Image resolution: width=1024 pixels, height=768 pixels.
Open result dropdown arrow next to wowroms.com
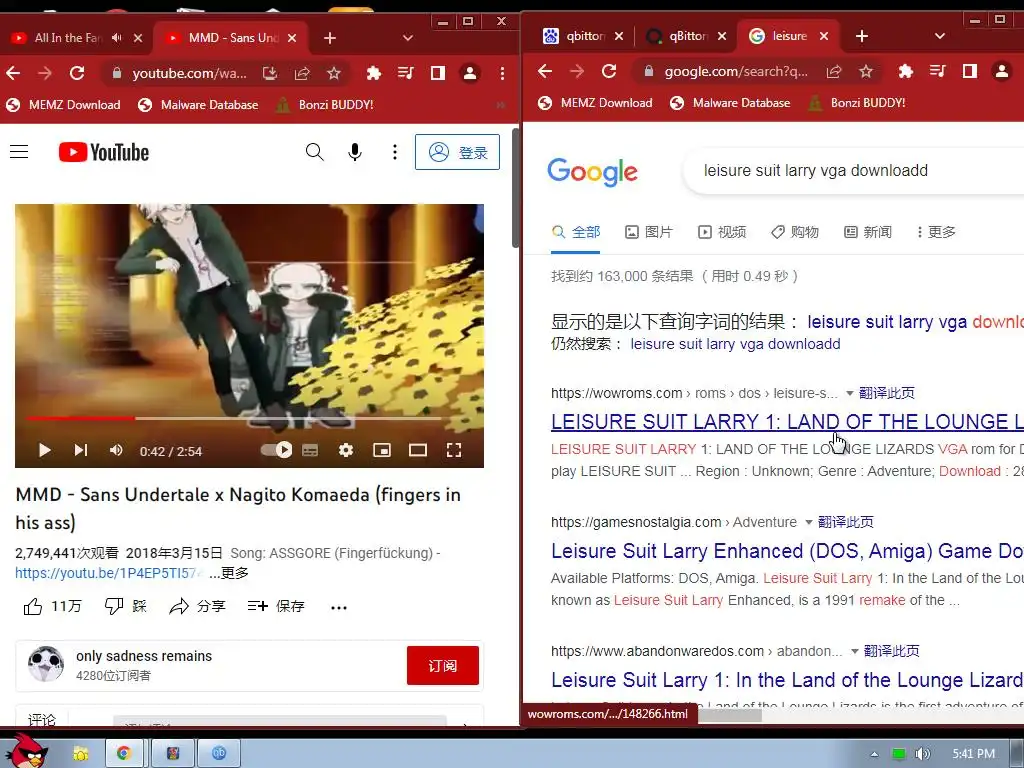coord(850,393)
